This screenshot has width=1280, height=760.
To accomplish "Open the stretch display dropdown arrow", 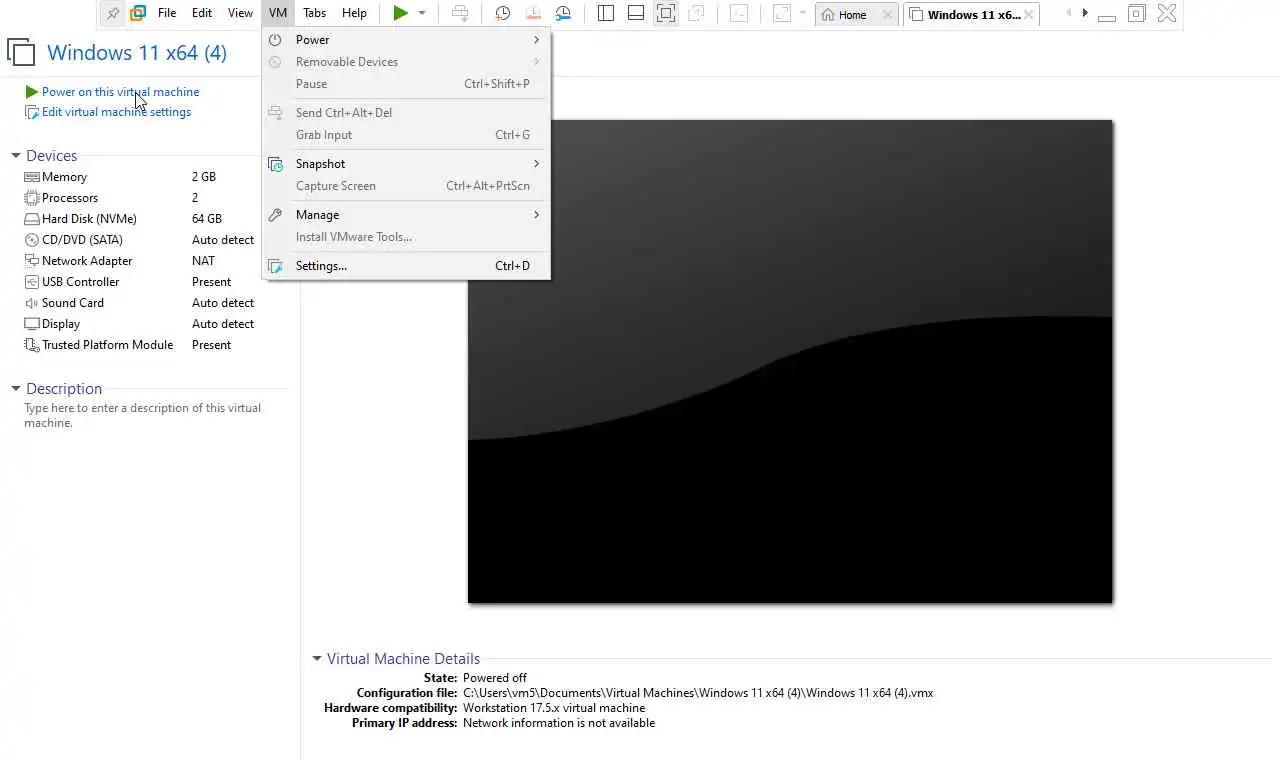I will [802, 13].
